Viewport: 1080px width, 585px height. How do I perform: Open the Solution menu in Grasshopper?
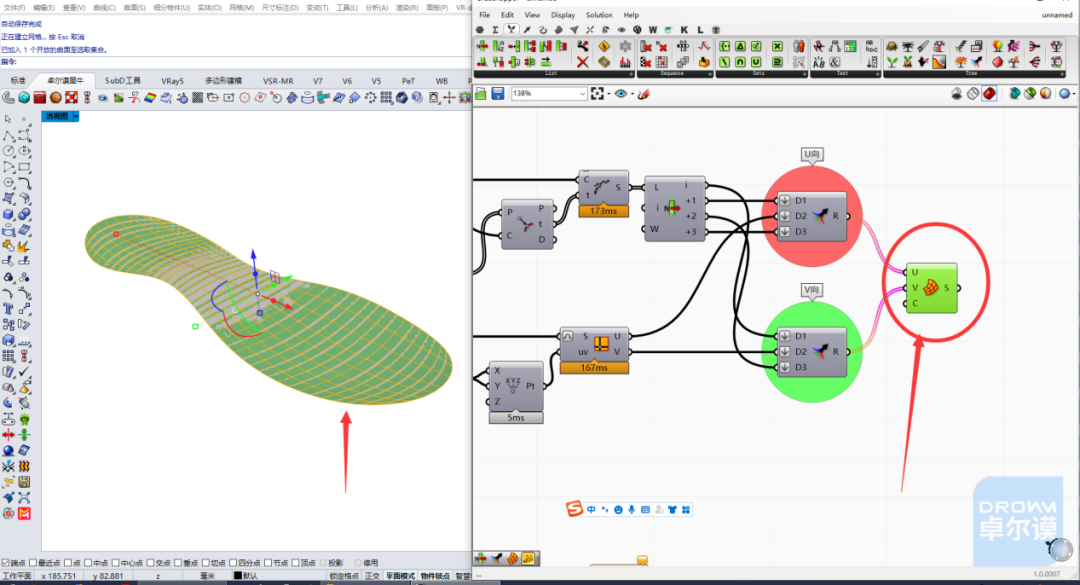pos(599,15)
